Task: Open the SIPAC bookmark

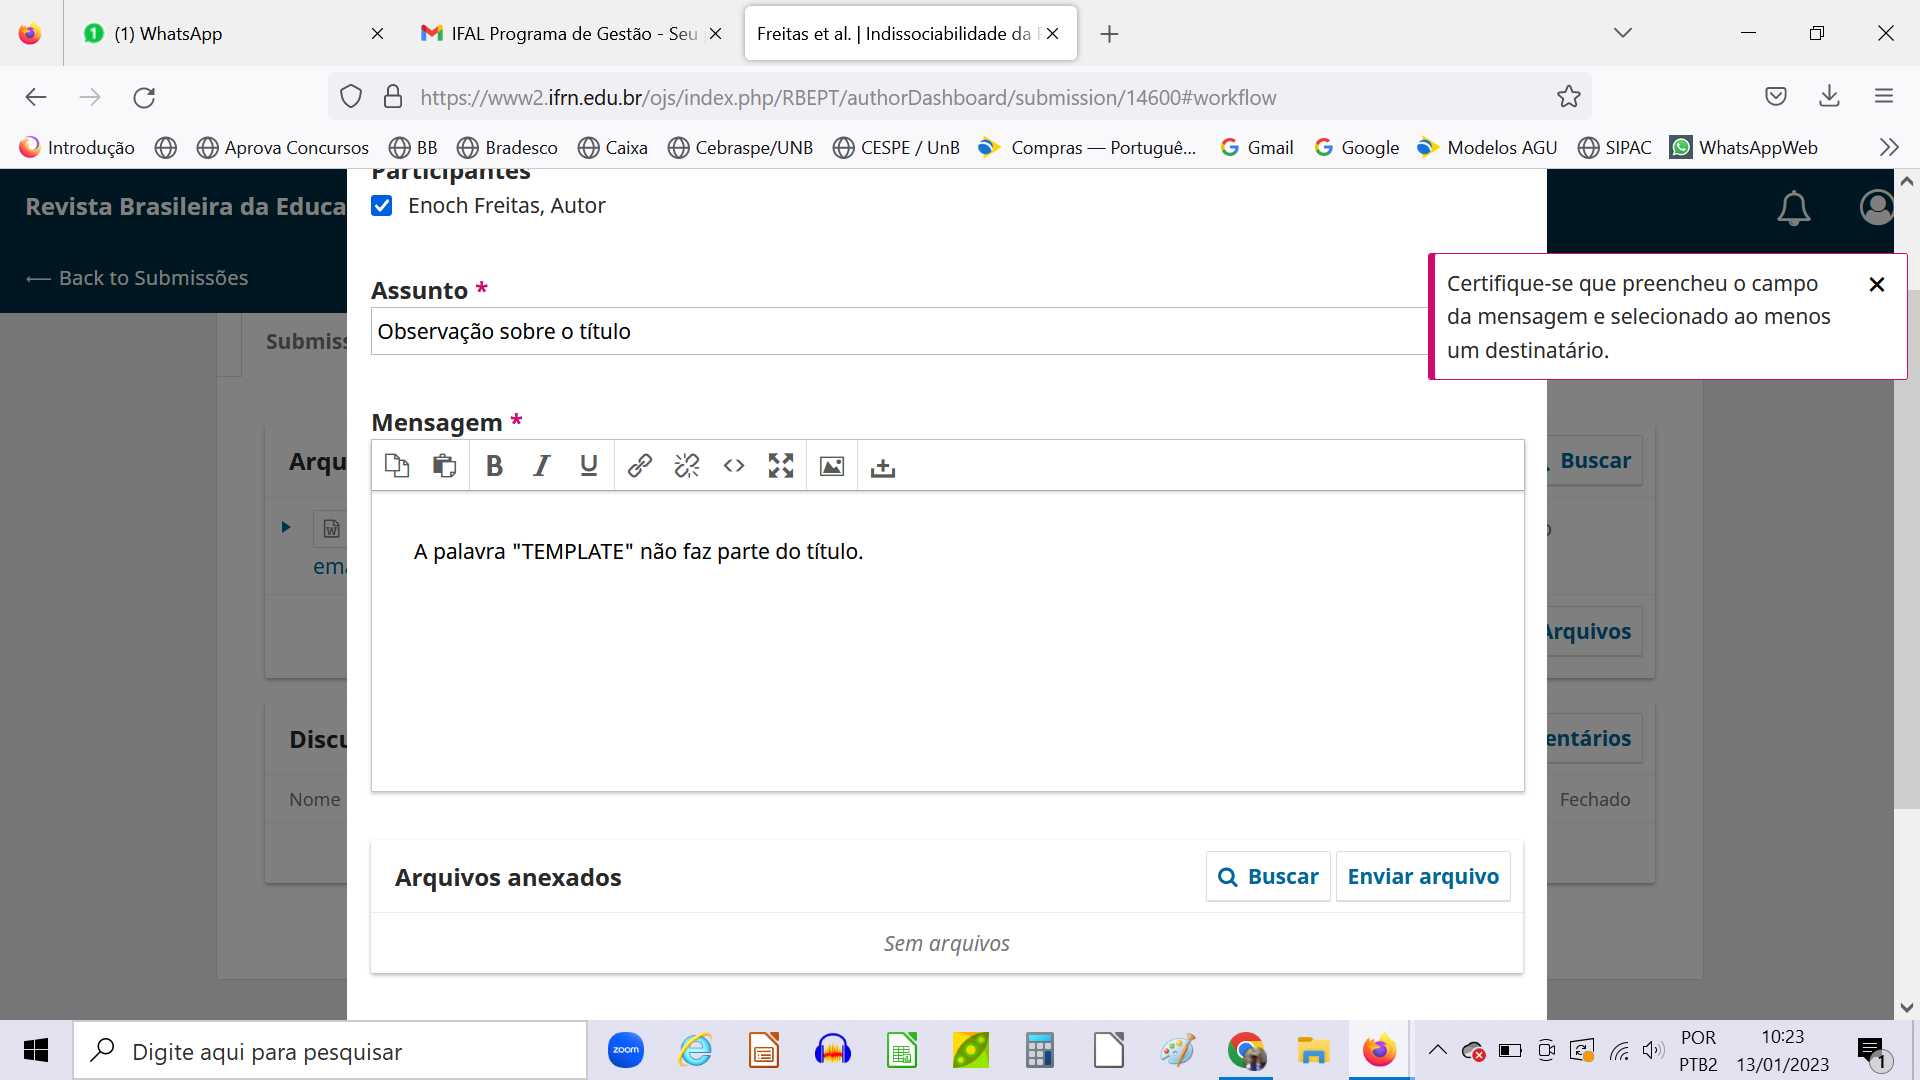Action: 1614,148
